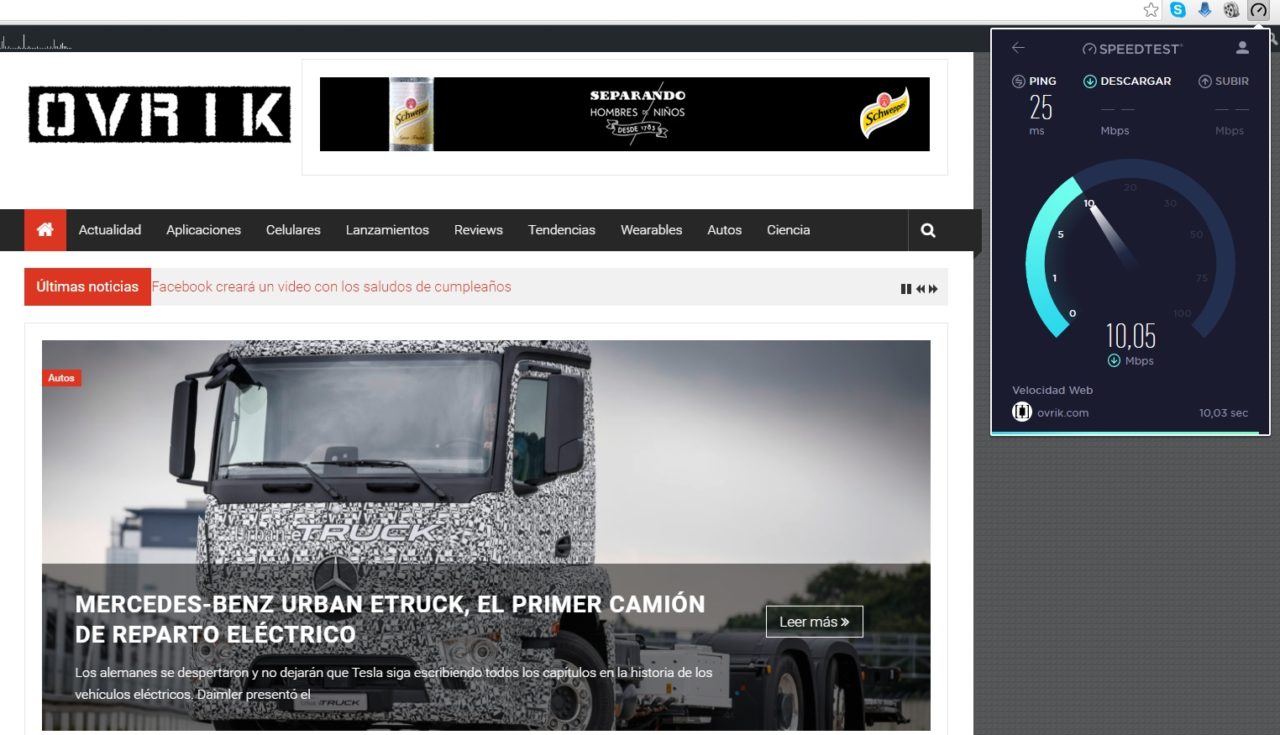
Task: Click the eTruck article excerpt text
Action: 394,683
